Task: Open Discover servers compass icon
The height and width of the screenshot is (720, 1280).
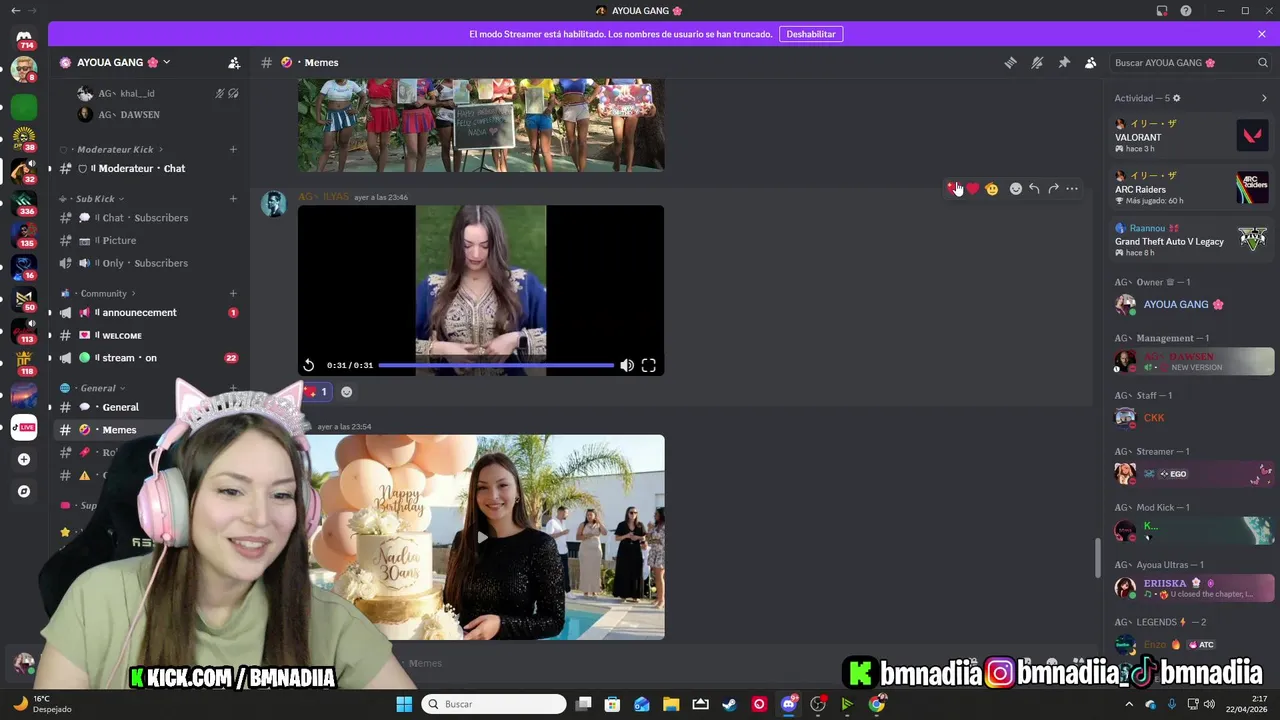Action: point(24,491)
